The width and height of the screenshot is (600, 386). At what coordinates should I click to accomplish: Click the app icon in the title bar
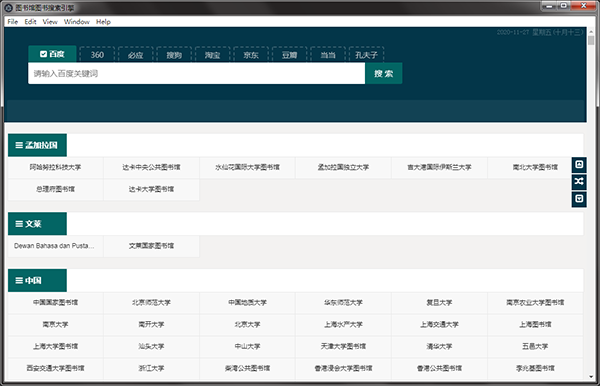click(x=8, y=8)
